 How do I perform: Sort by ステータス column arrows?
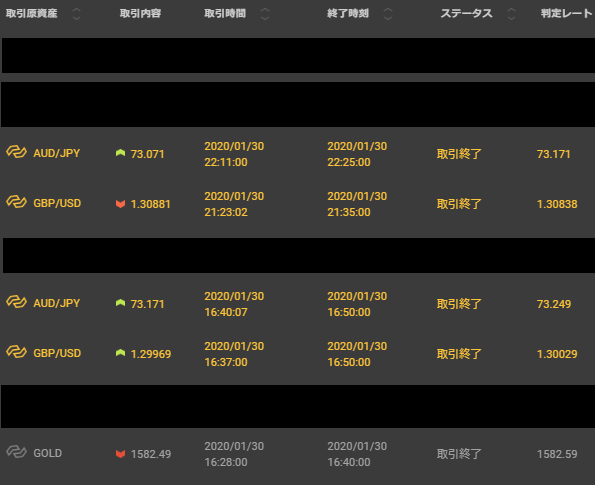click(x=511, y=14)
